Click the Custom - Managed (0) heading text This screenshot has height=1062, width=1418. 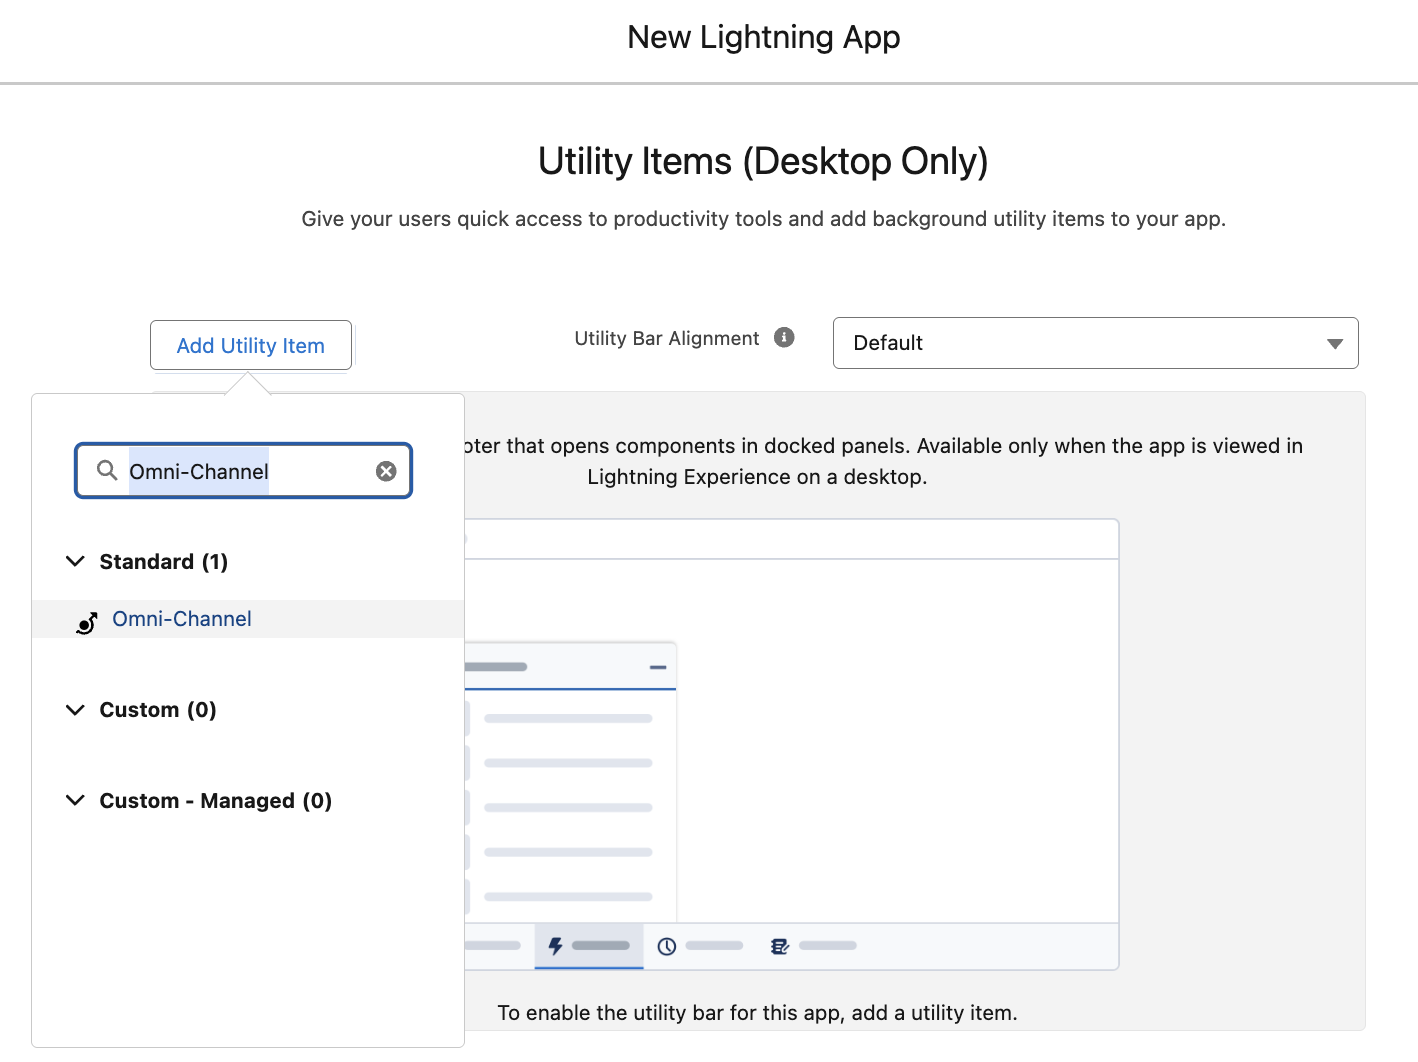(216, 800)
